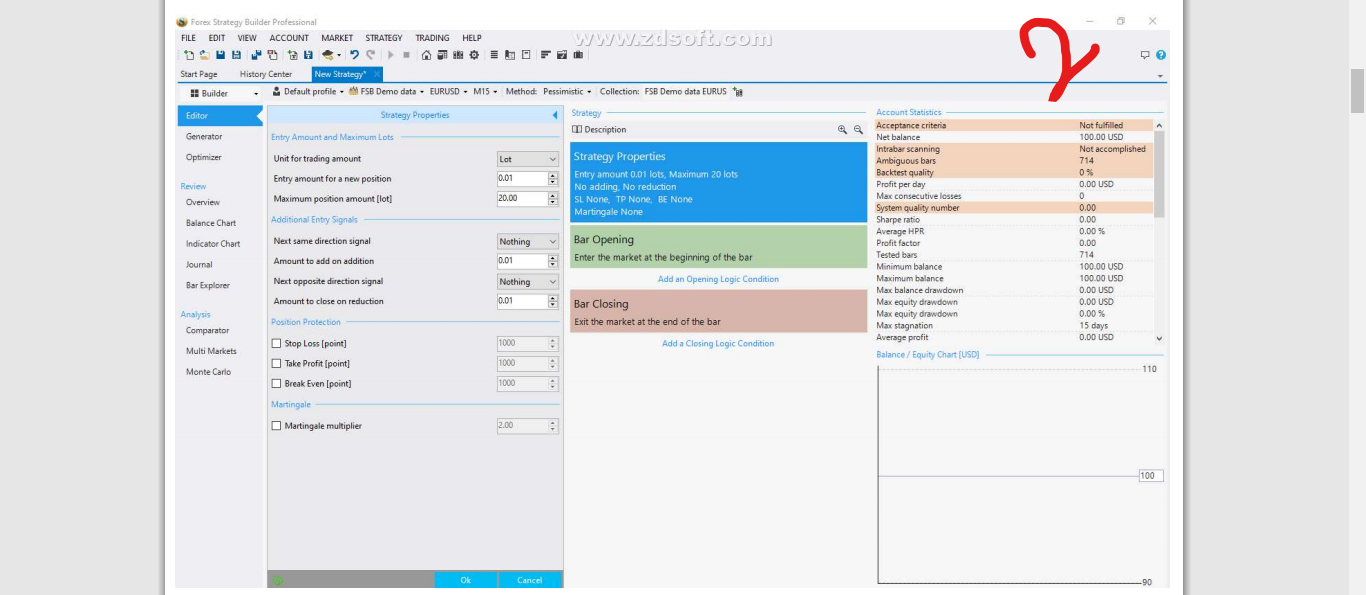Zoom out the strategy description

[x=858, y=129]
